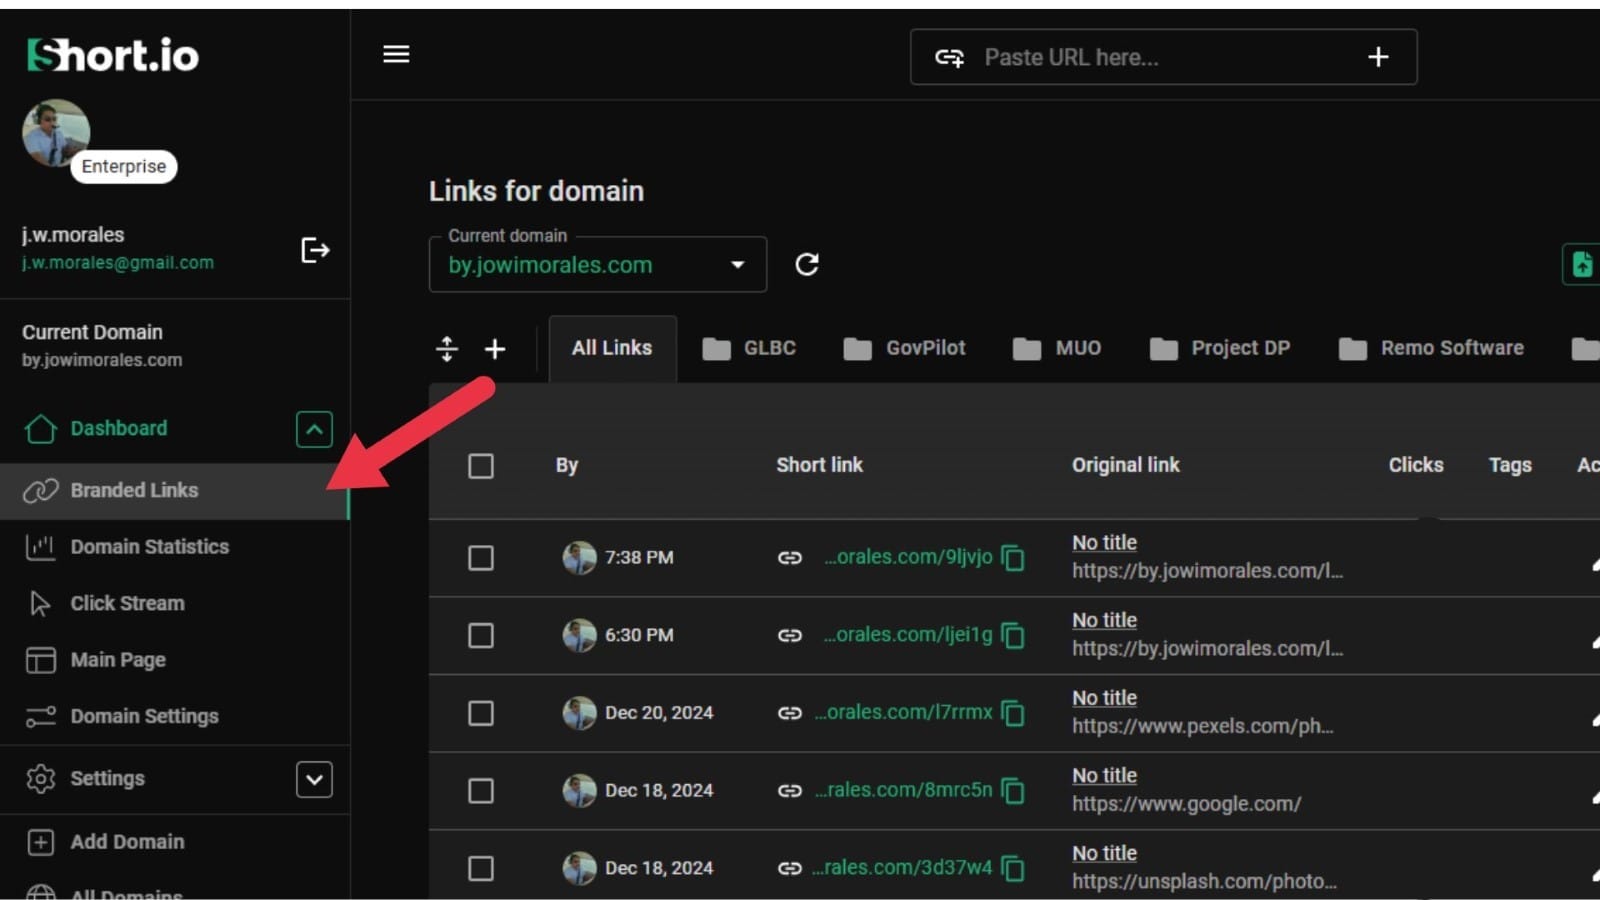Expand the Settings section
This screenshot has width=1600, height=900.
[x=314, y=779]
